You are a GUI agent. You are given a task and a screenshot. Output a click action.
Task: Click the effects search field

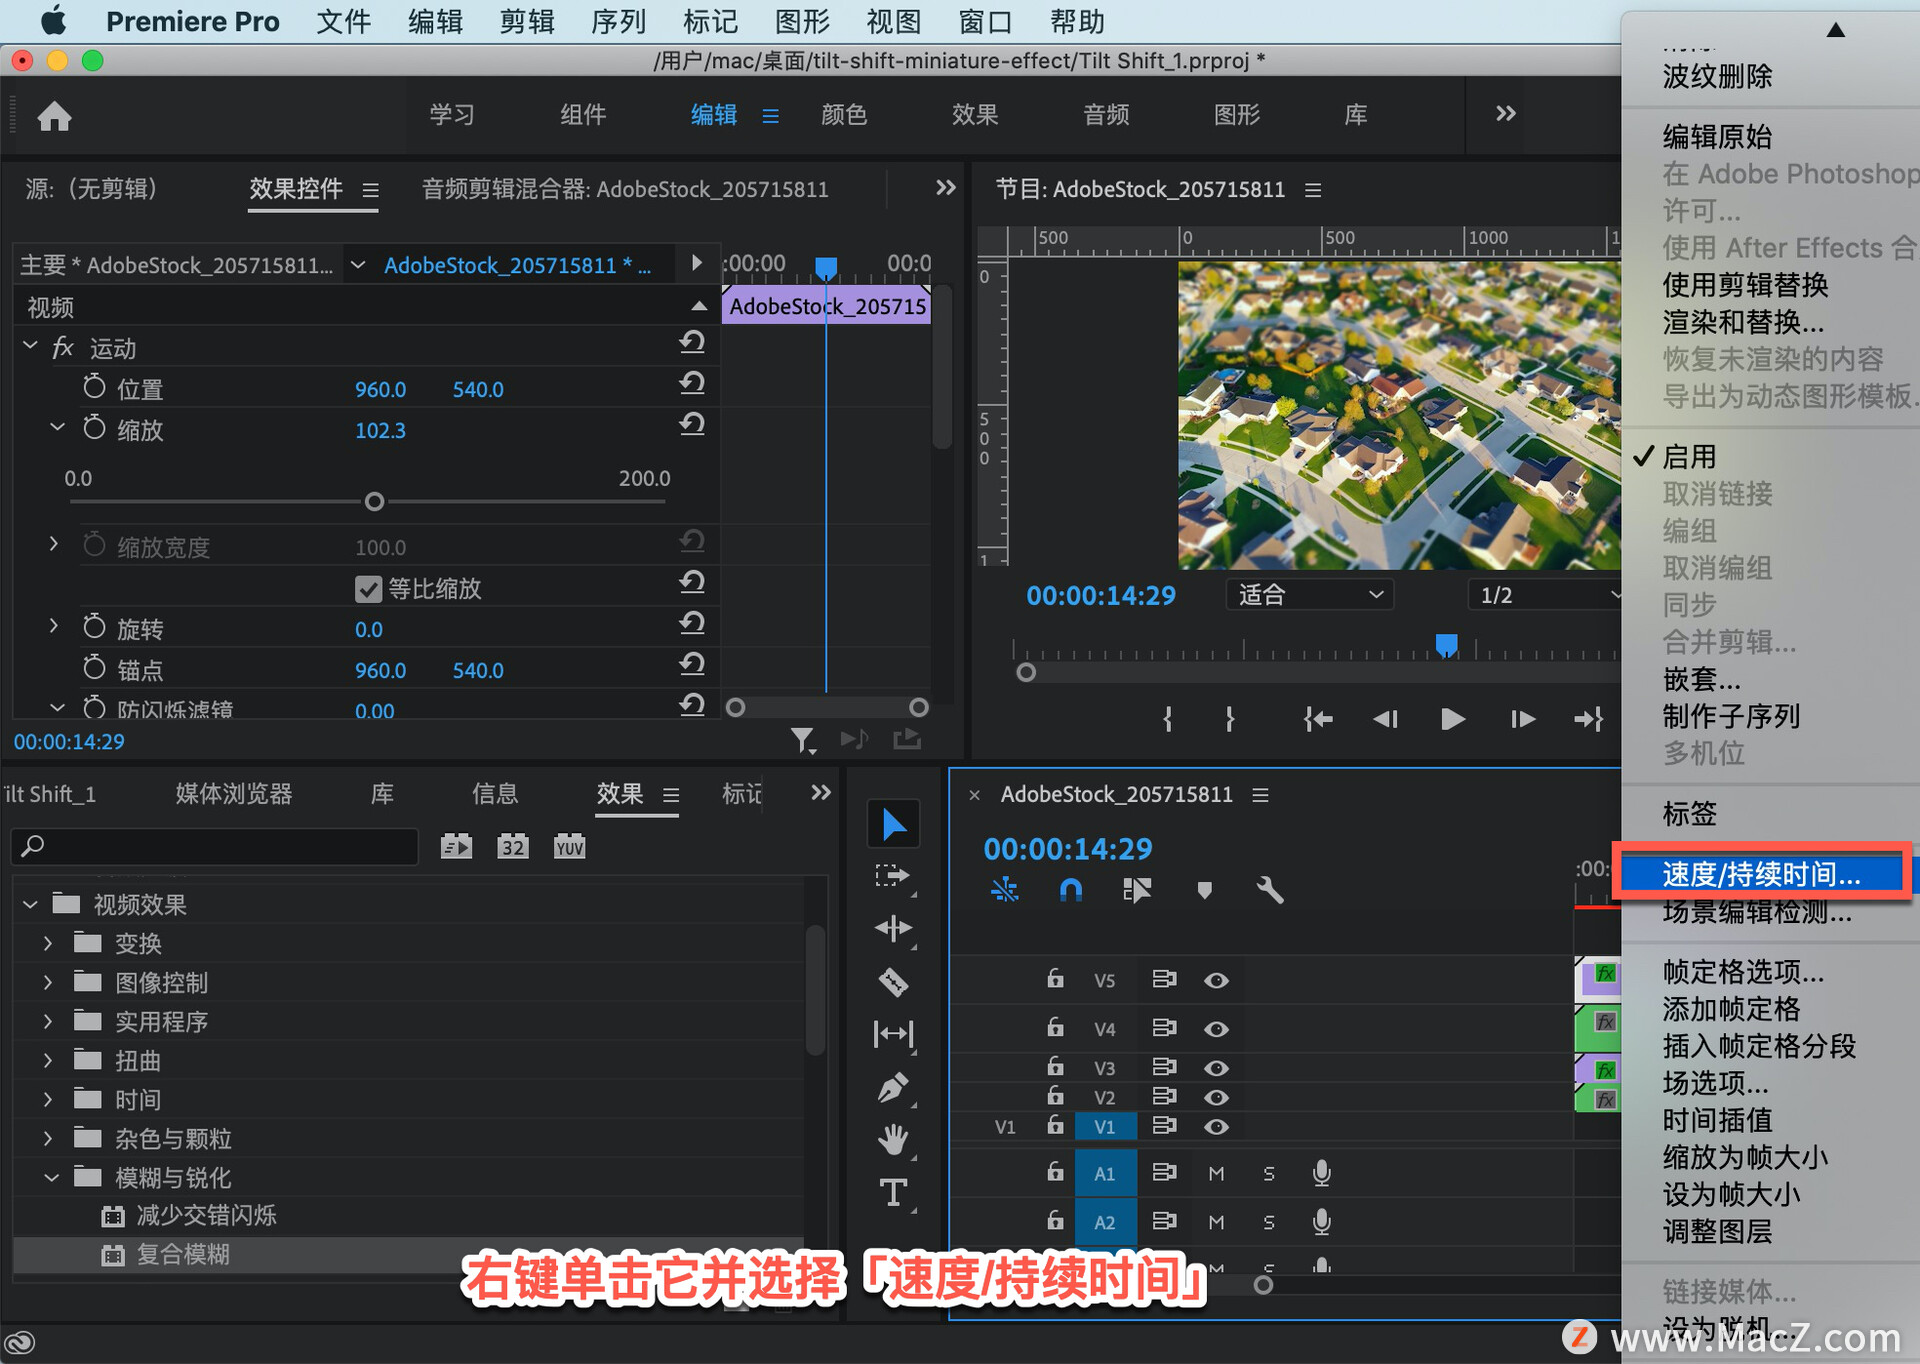click(215, 846)
